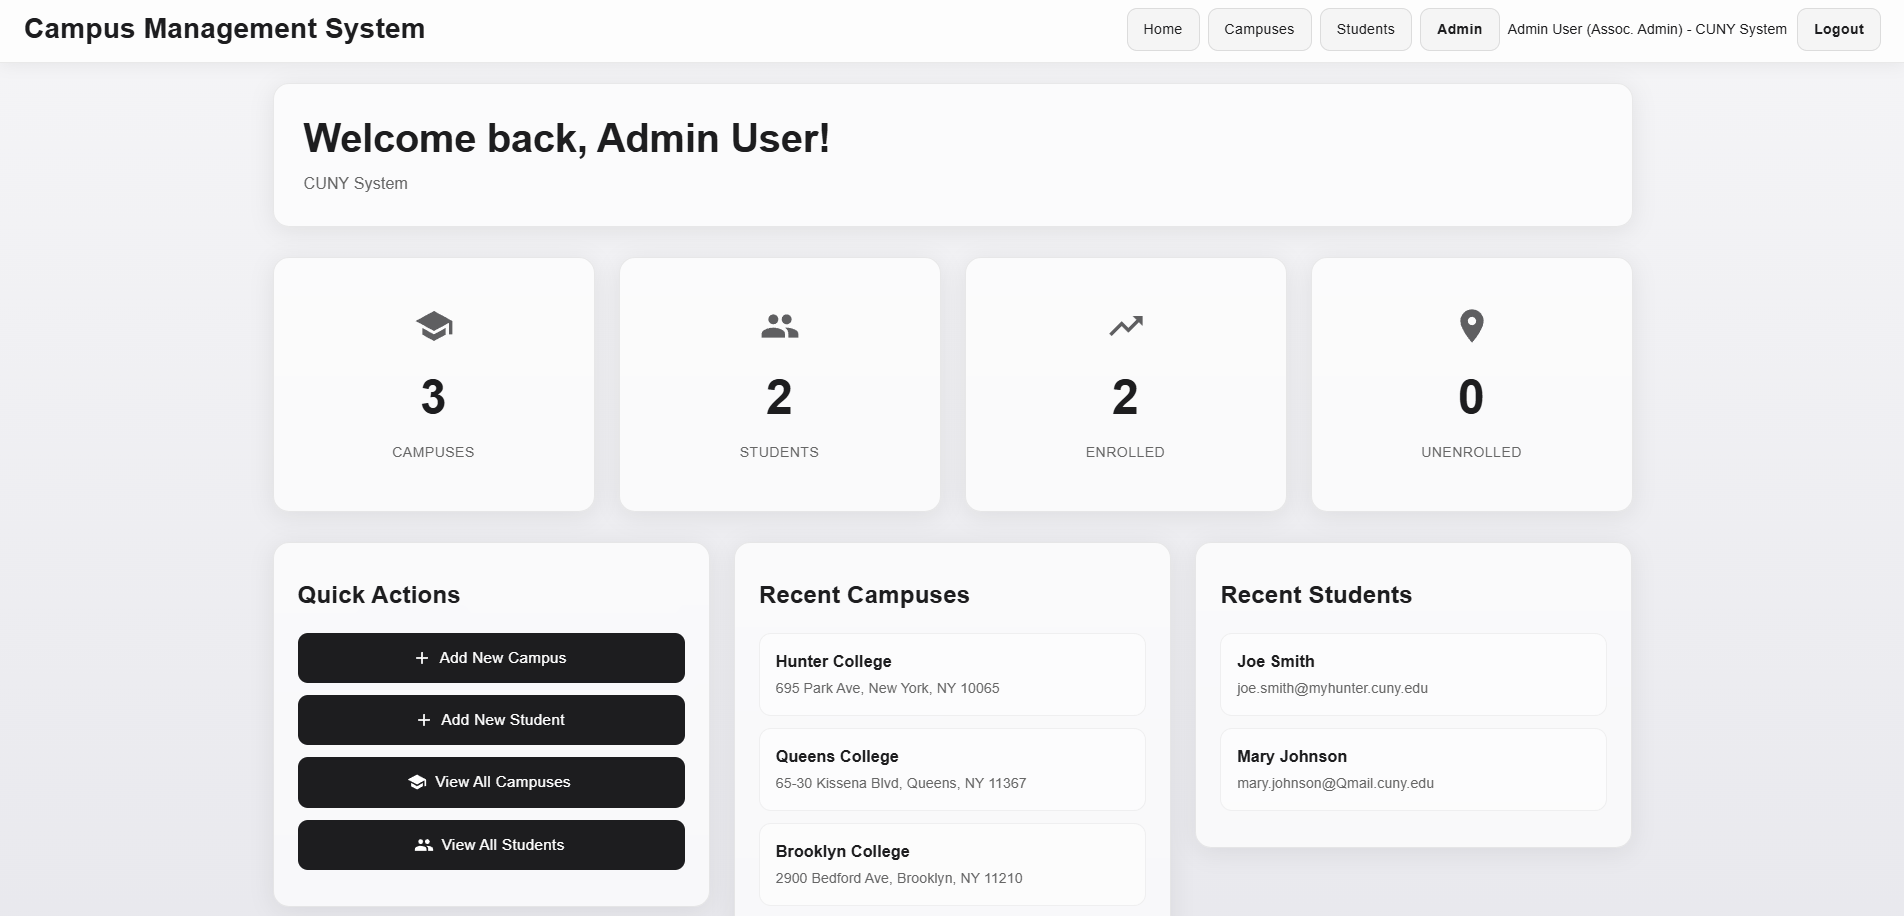The width and height of the screenshot is (1904, 916).
Task: Open the Home navigation tab
Action: tap(1162, 29)
